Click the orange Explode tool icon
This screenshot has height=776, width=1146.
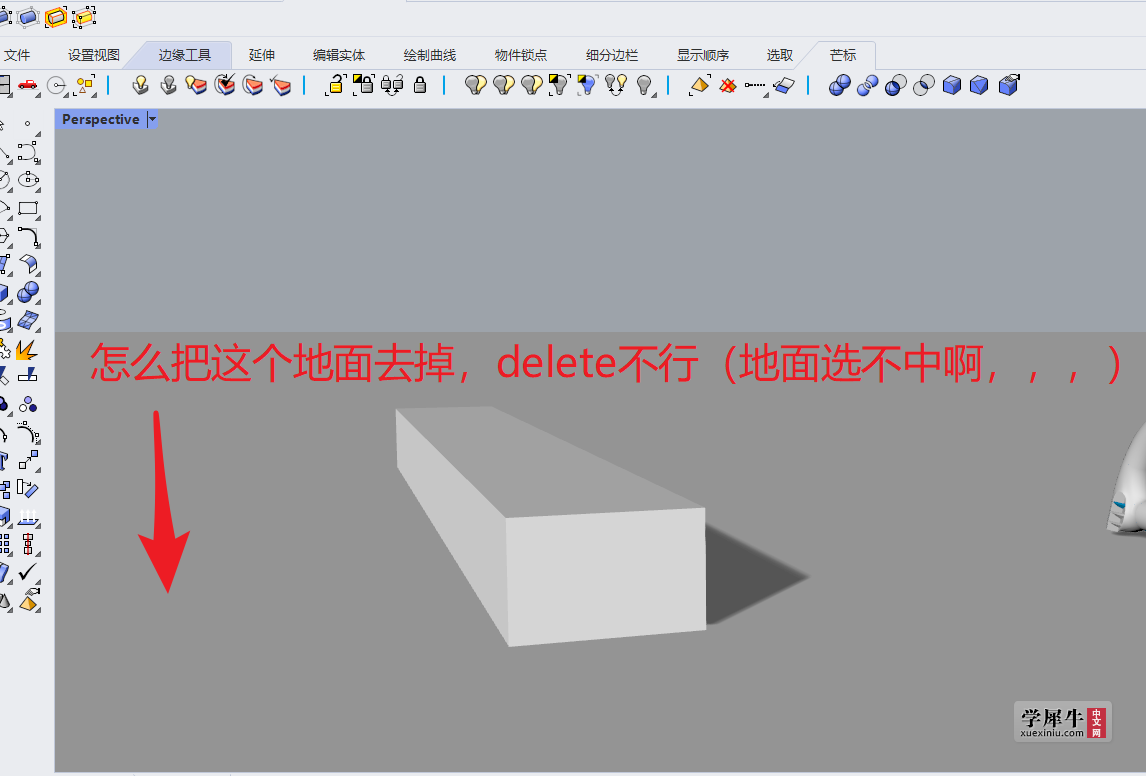click(x=26, y=350)
